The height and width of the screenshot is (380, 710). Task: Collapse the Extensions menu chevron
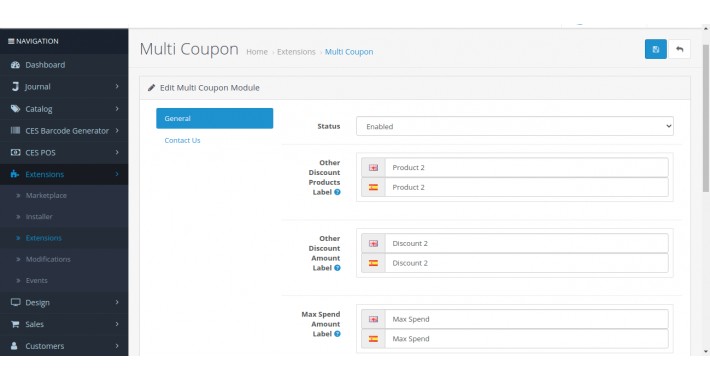[x=117, y=173]
